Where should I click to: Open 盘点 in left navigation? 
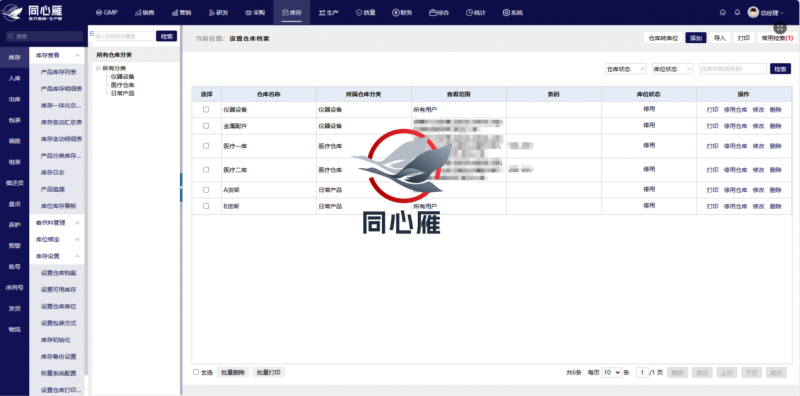(x=14, y=204)
